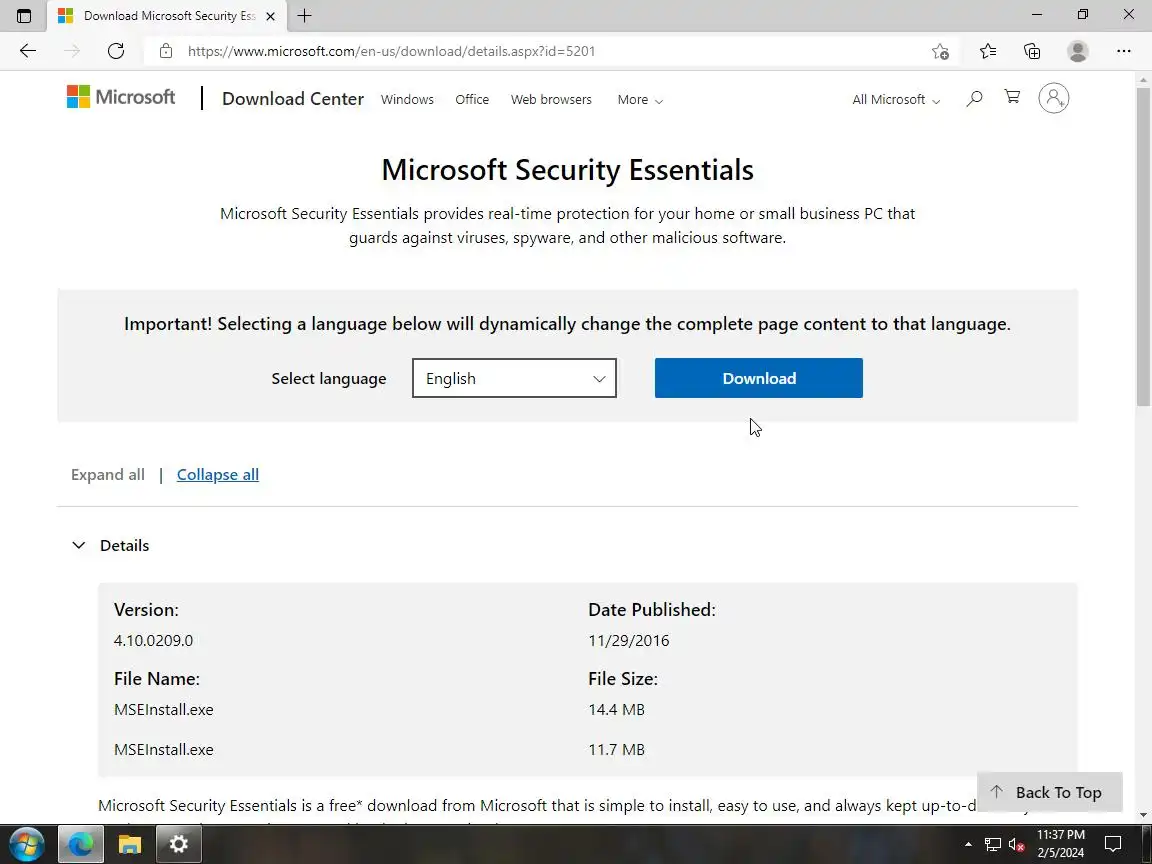Viewport: 1152px width, 864px height.
Task: Open the Office navigation item
Action: click(472, 100)
